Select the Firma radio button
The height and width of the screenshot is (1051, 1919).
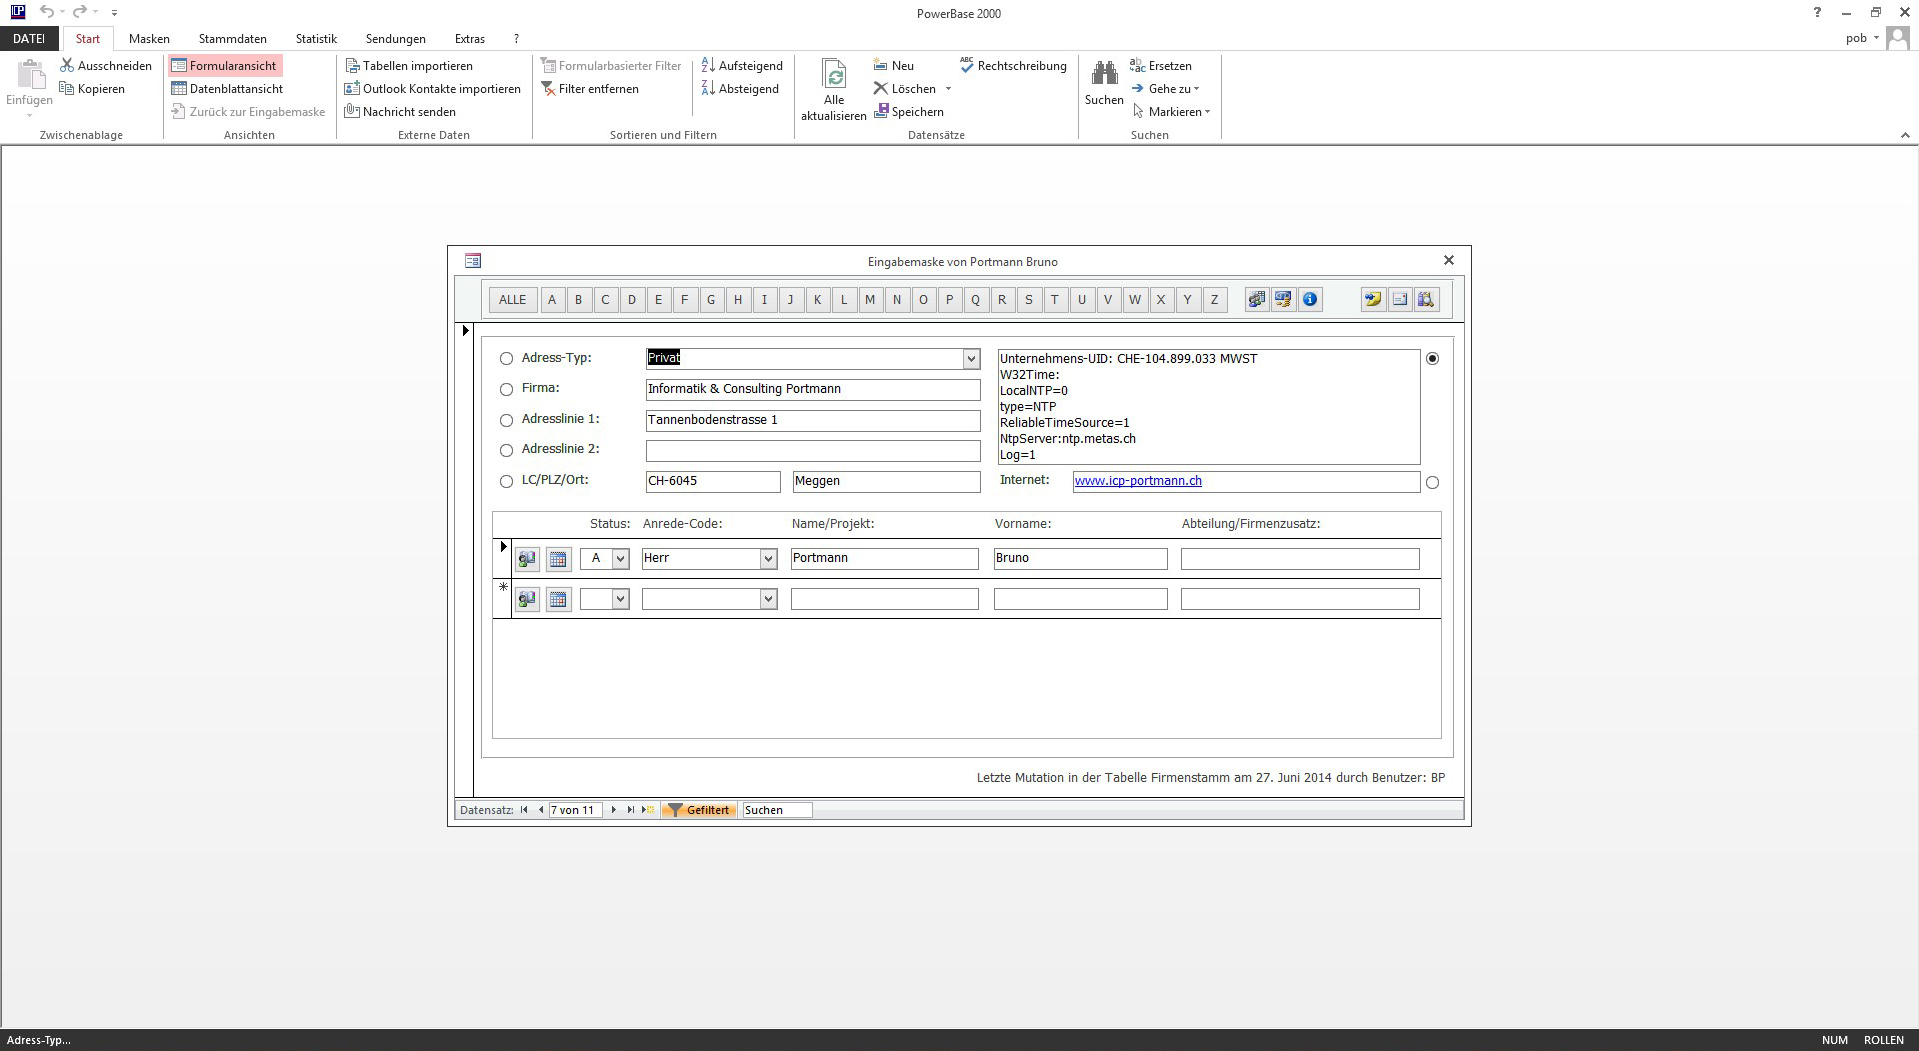[x=506, y=390]
